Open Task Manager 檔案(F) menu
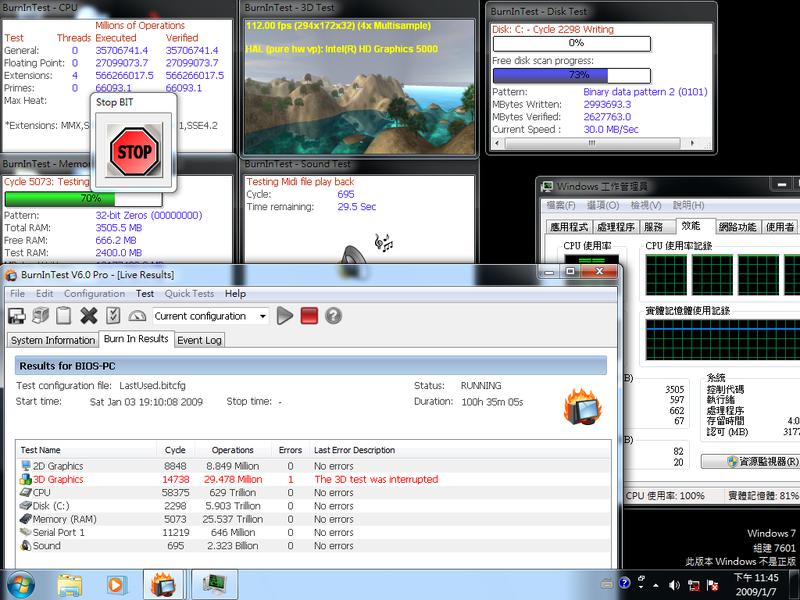This screenshot has height=600, width=800. [561, 205]
